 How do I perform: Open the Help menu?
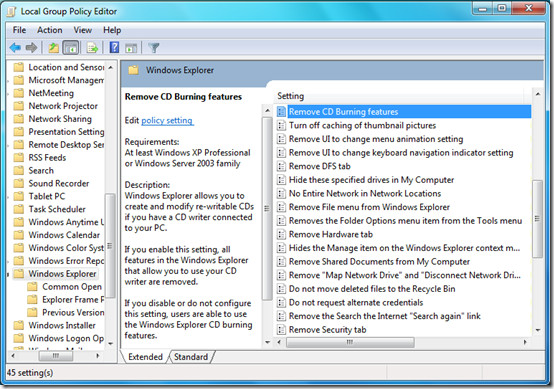coord(112,30)
